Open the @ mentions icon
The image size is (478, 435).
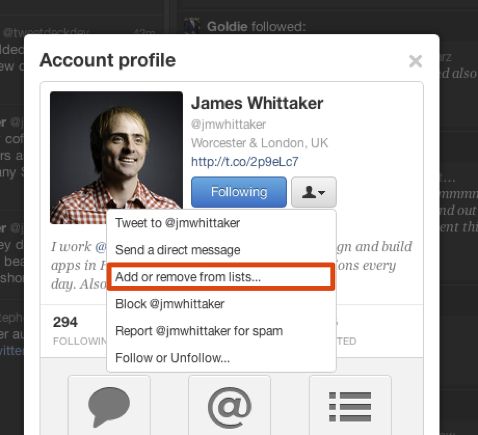coord(230,406)
